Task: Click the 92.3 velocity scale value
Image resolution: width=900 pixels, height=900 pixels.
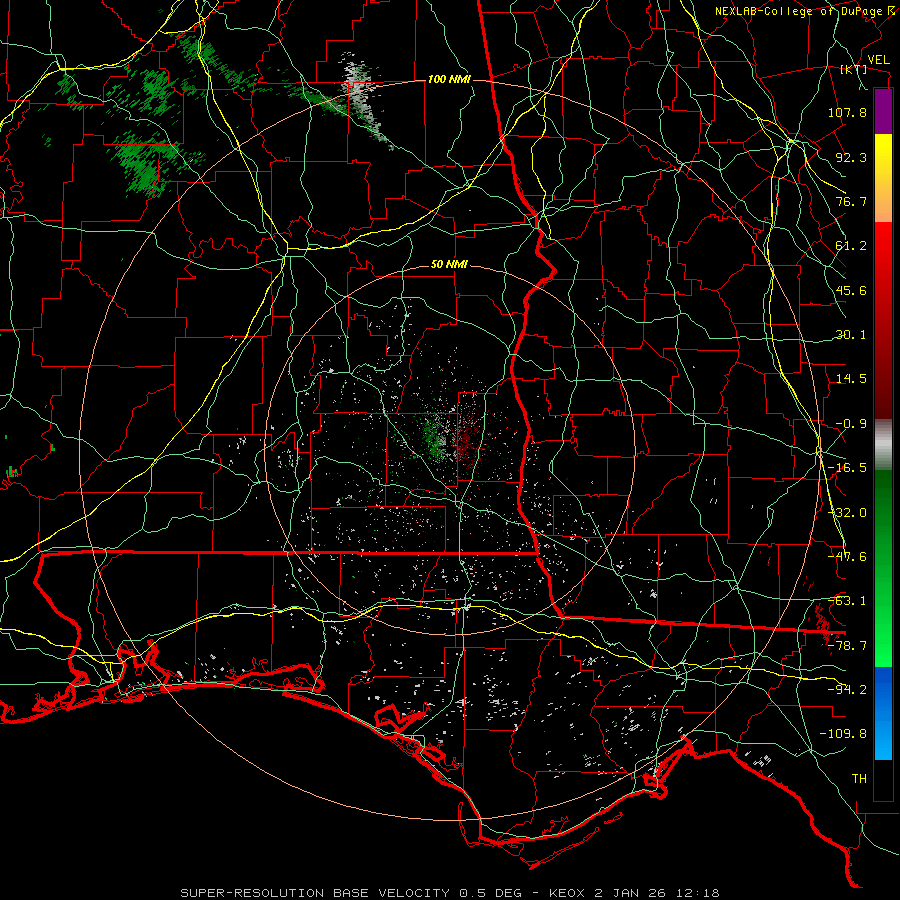Action: coord(851,157)
